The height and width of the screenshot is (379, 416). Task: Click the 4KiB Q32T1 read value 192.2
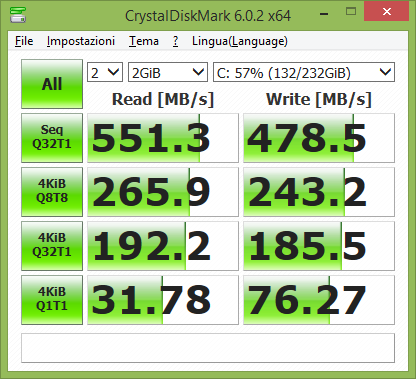(x=163, y=246)
